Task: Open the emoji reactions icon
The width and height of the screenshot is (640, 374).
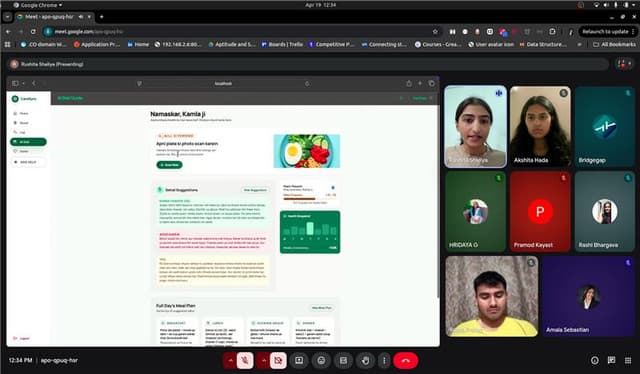Action: tap(322, 361)
